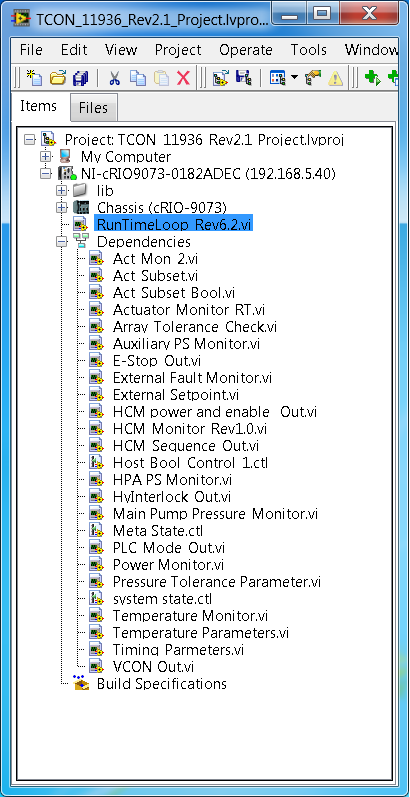Click the icon beside system state.ctl
Image resolution: width=410 pixels, height=797 pixels.
click(x=96, y=599)
